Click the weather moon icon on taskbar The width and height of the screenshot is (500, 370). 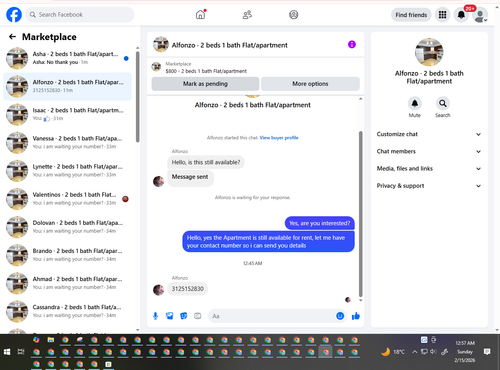[x=386, y=351]
